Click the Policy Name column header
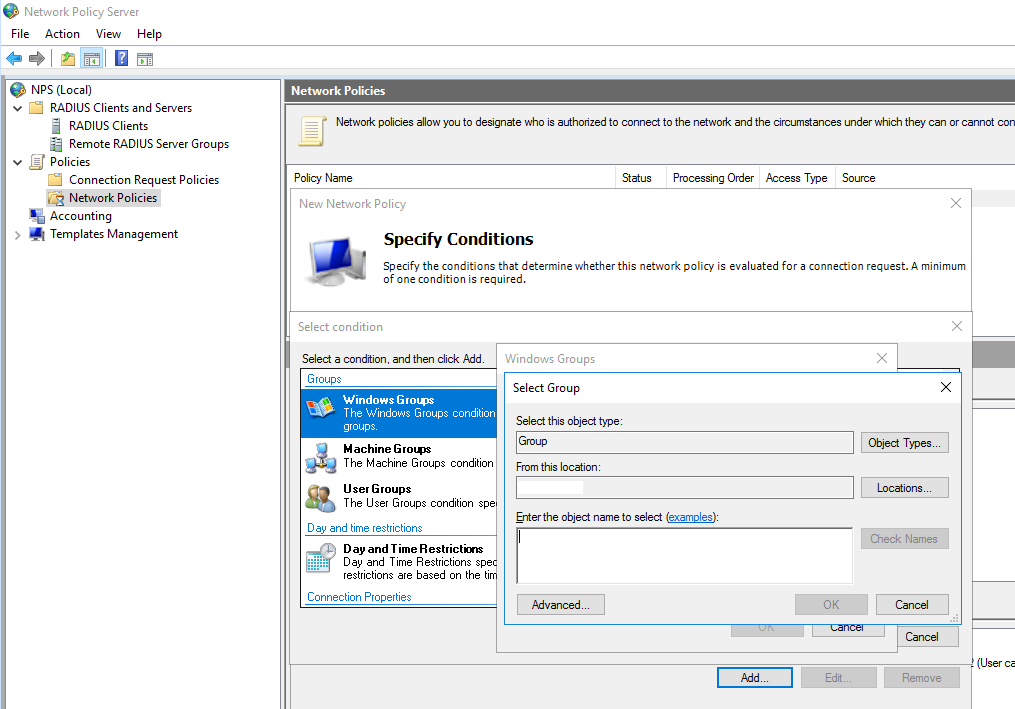Screen dimensions: 1015x709 [x=451, y=178]
